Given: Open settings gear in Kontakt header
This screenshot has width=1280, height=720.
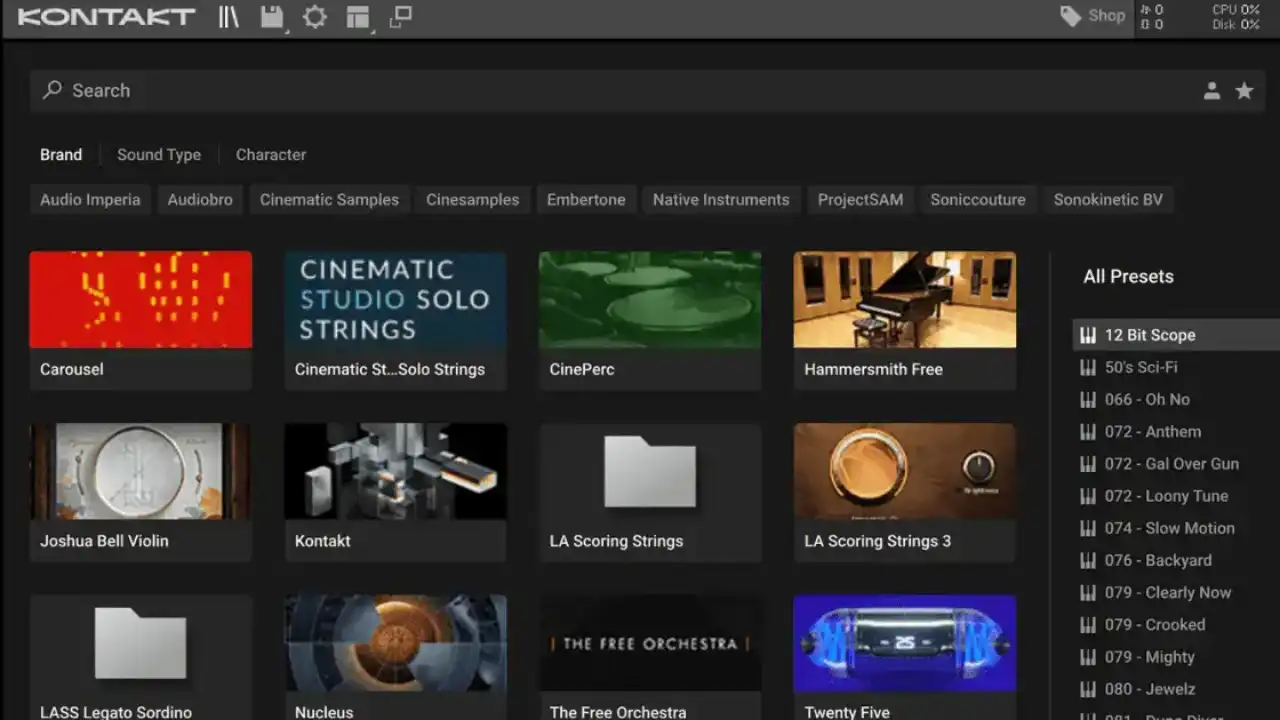Looking at the screenshot, I should 314,17.
